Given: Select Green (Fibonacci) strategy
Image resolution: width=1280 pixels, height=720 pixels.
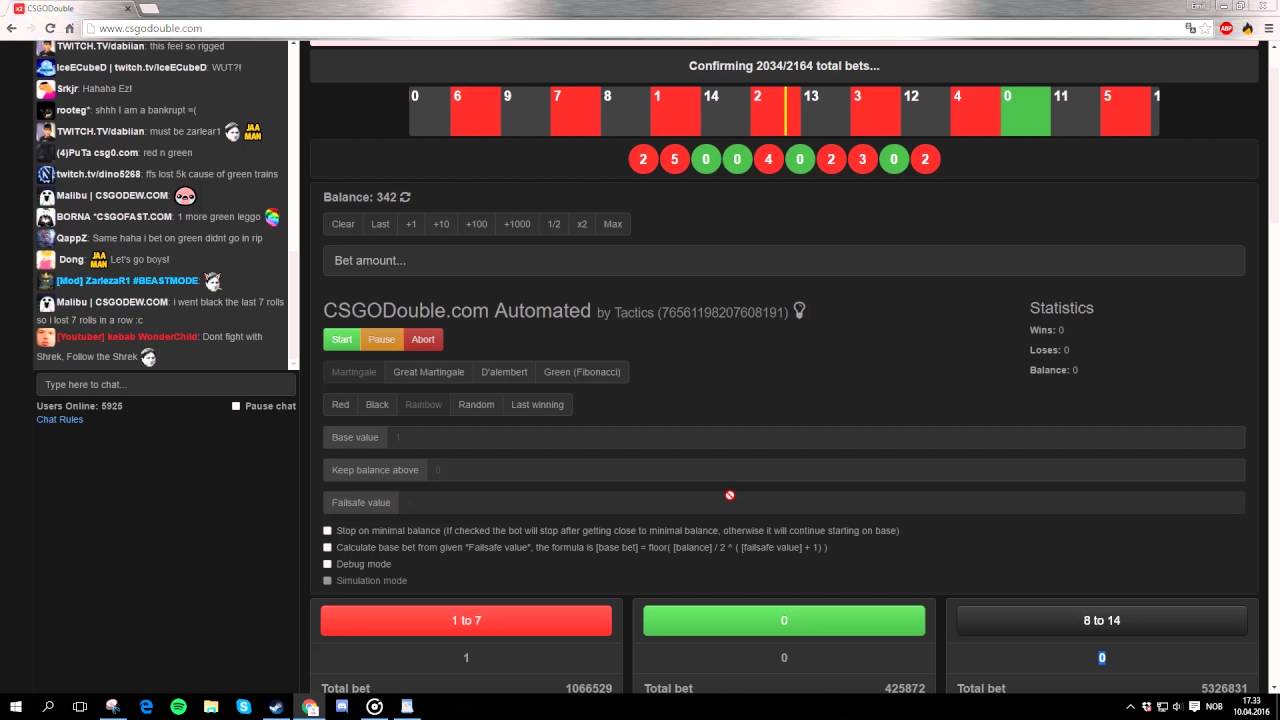Looking at the screenshot, I should click(582, 372).
